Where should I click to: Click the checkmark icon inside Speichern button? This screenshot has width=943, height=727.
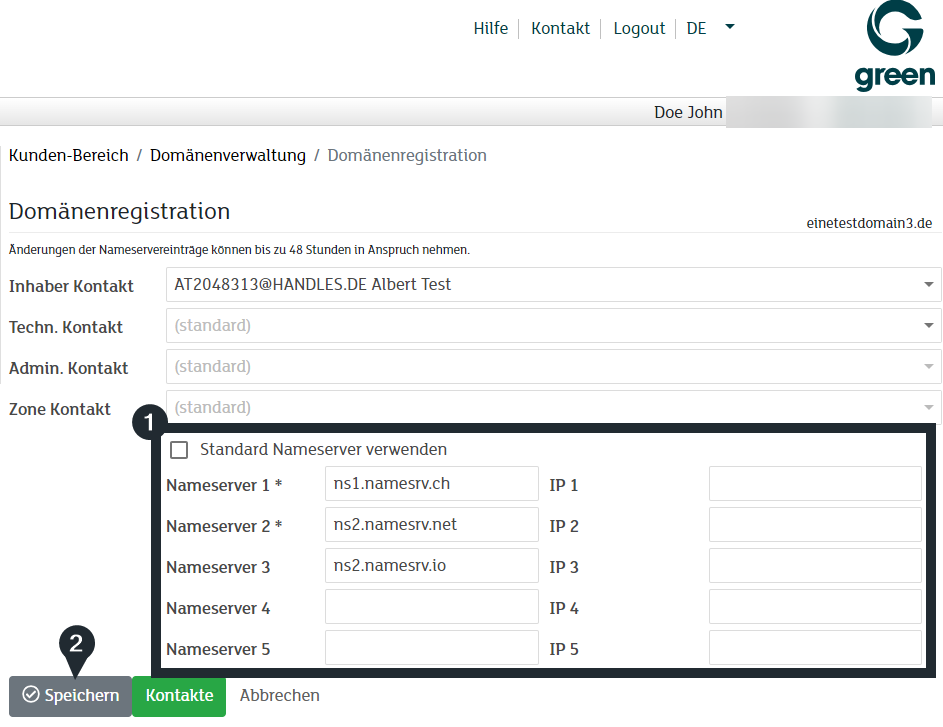[x=32, y=696]
